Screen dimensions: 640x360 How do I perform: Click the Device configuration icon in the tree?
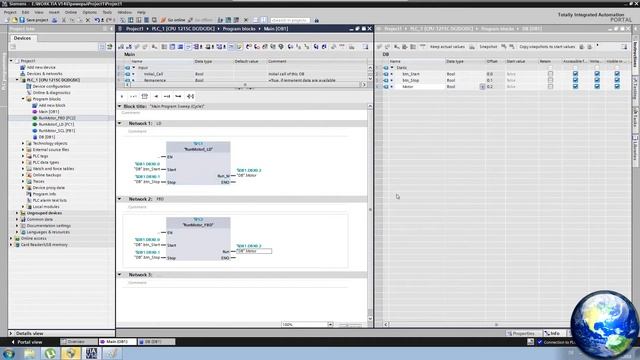[x=29, y=86]
